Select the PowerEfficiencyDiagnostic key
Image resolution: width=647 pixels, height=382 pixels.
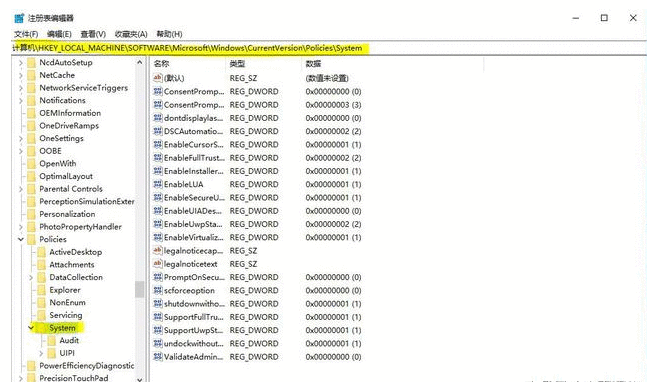(x=87, y=365)
